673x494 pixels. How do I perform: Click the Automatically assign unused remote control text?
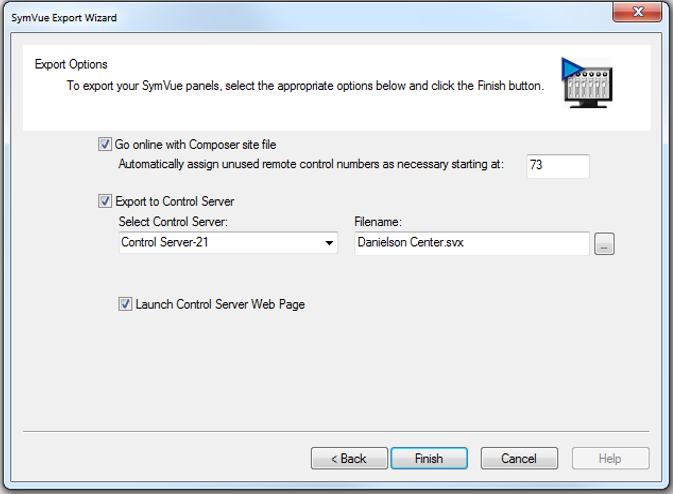click(311, 164)
